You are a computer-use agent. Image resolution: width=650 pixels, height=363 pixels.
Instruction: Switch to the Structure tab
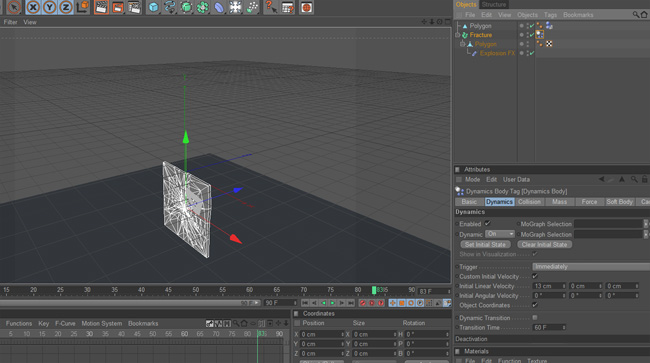494,4
